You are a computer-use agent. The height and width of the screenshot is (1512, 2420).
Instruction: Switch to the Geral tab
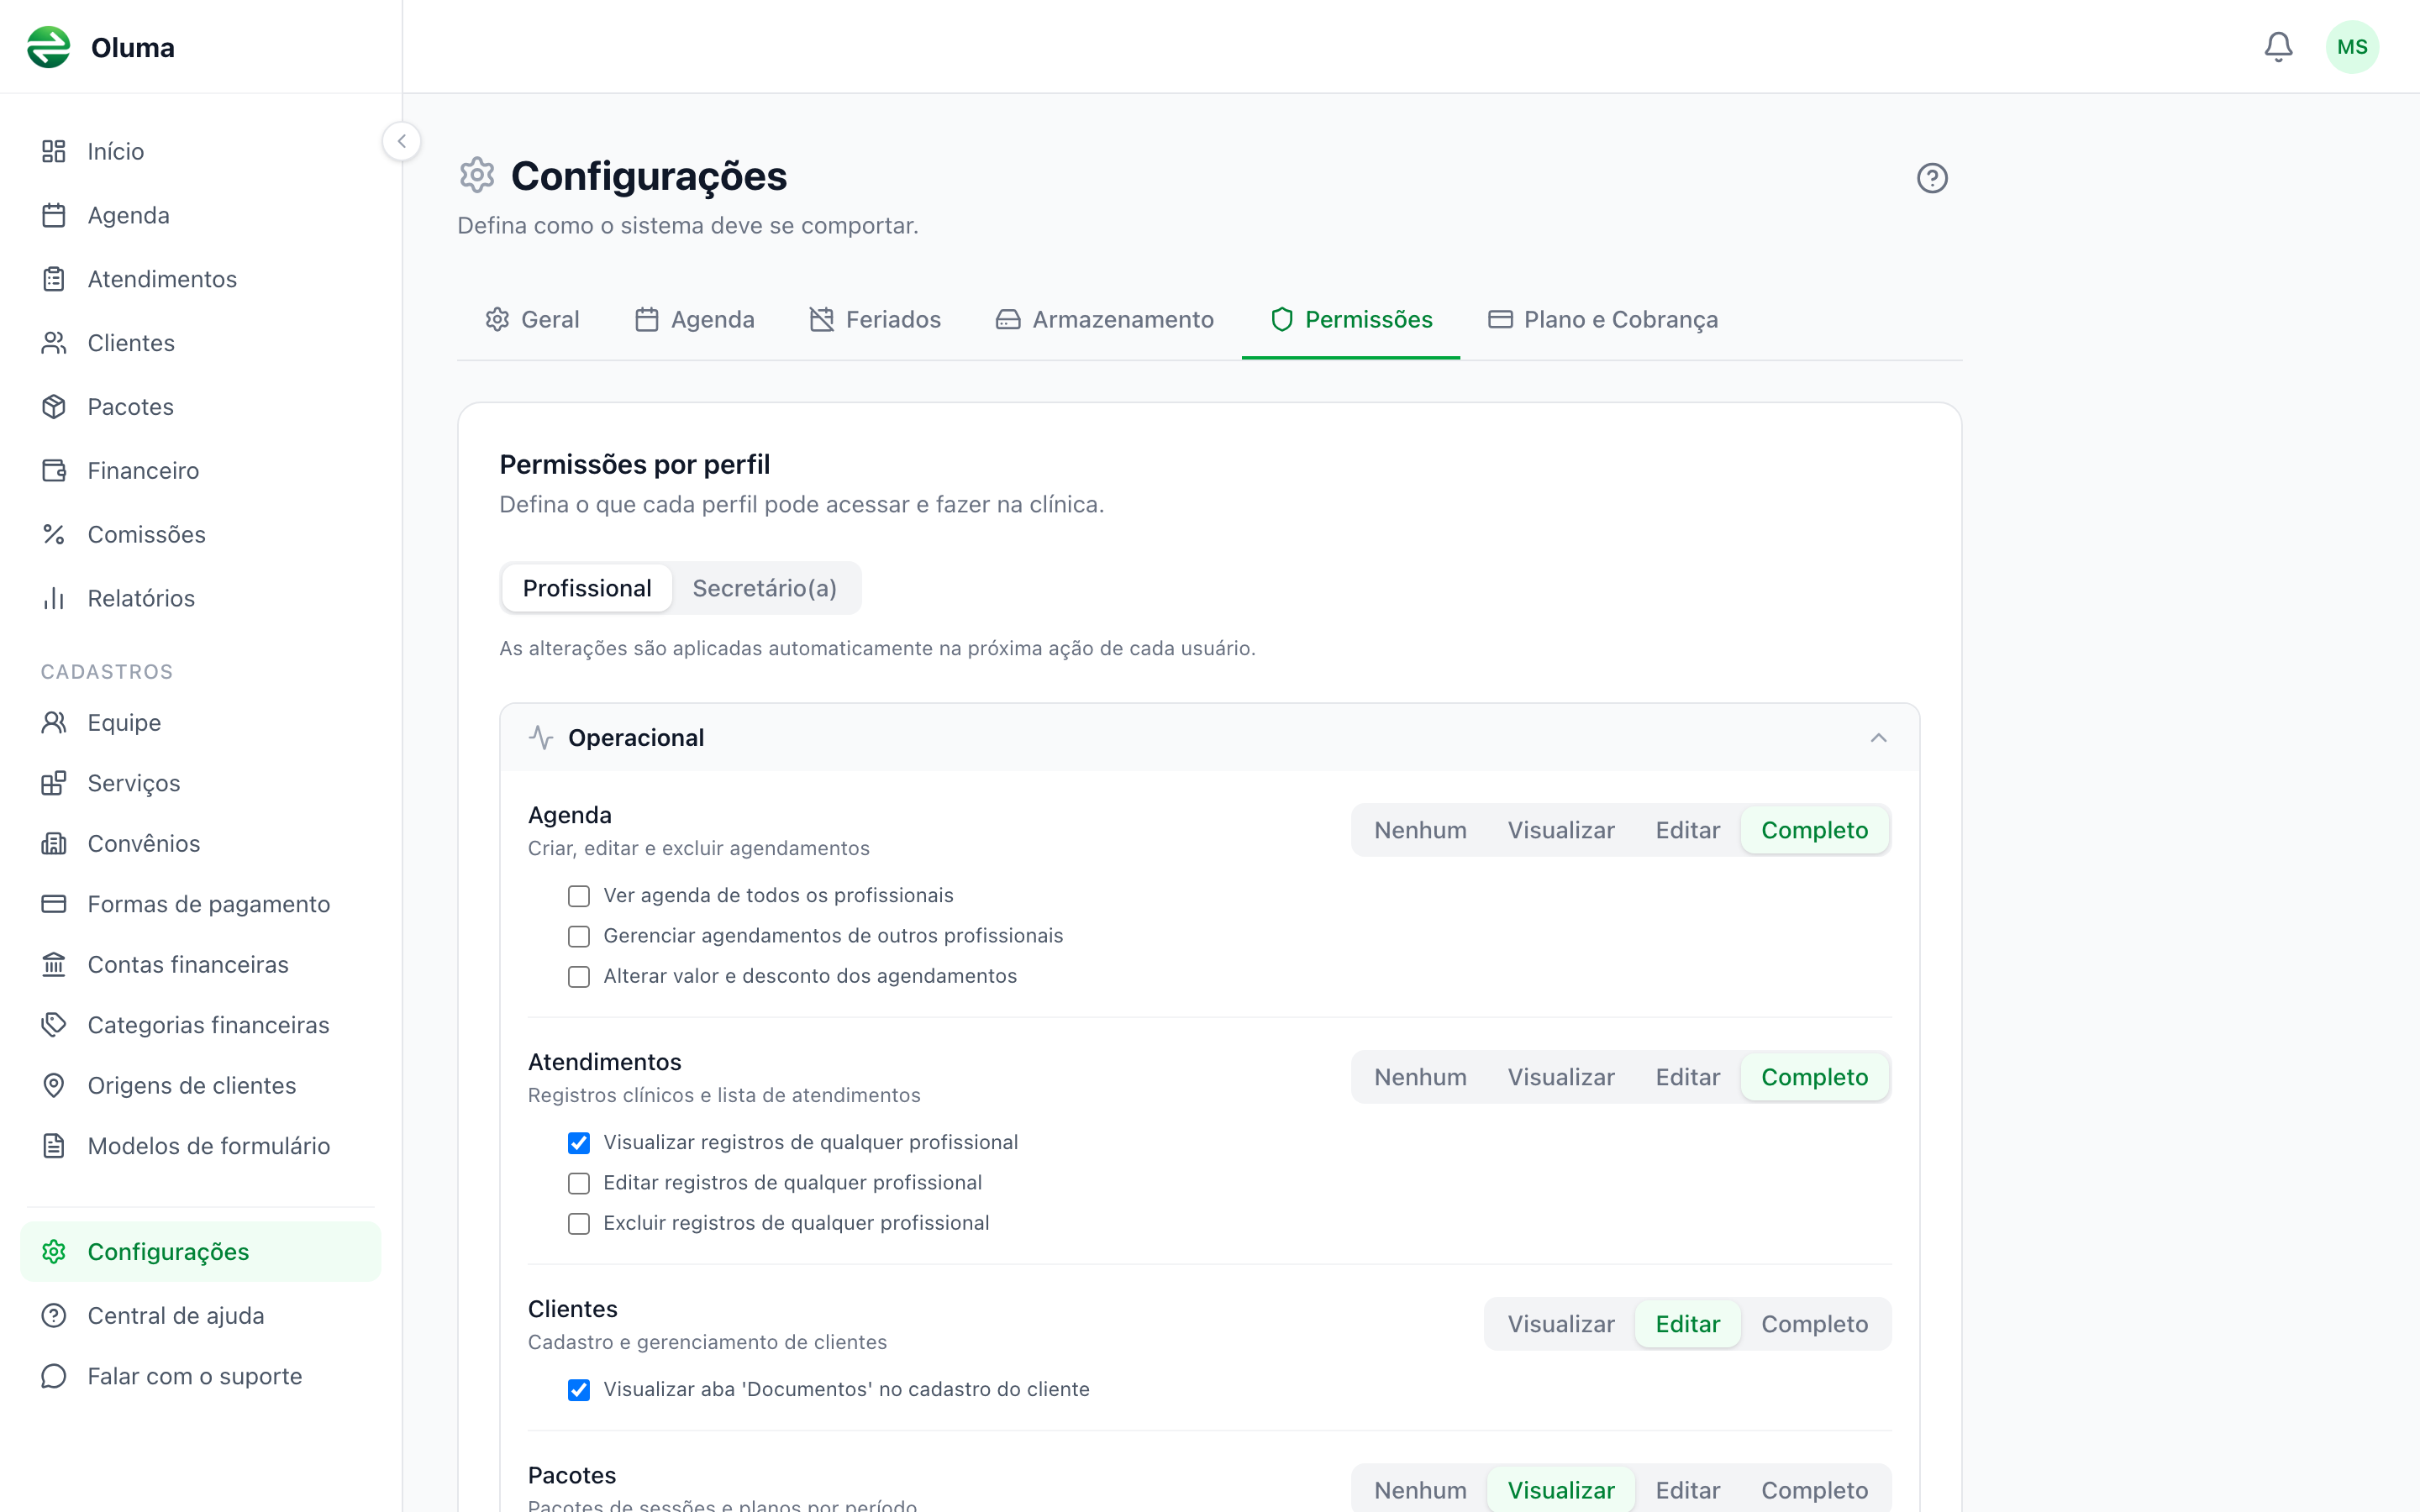click(532, 319)
